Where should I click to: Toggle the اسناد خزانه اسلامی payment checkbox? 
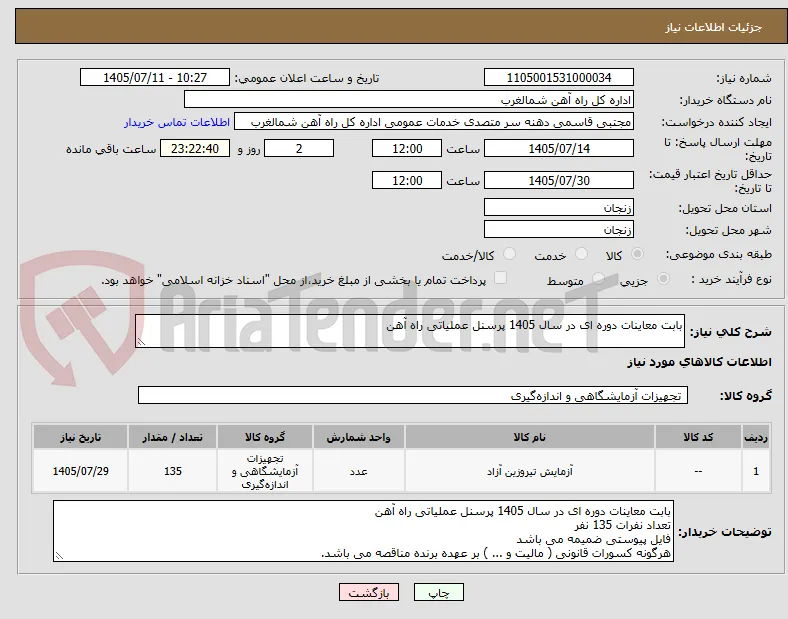point(500,278)
